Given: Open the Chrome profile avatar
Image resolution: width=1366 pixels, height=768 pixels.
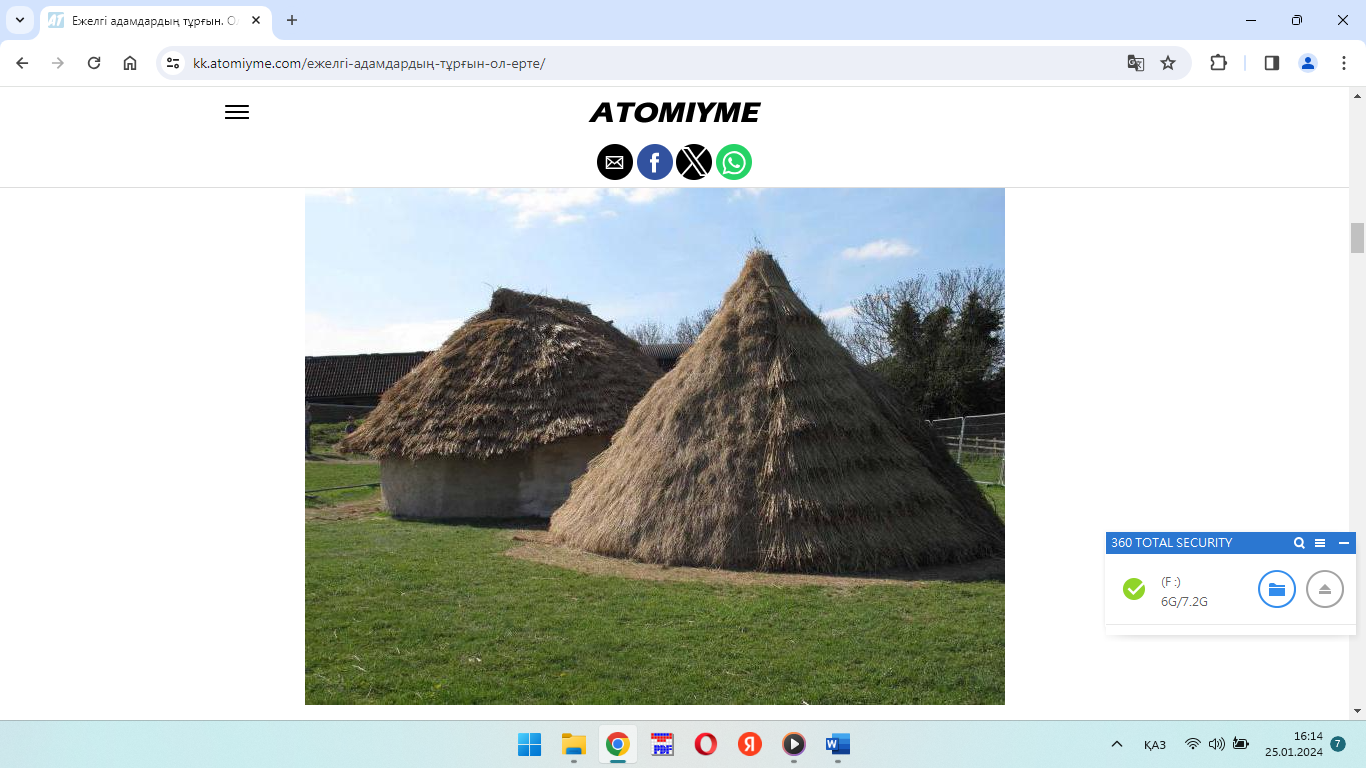Looking at the screenshot, I should [x=1308, y=63].
